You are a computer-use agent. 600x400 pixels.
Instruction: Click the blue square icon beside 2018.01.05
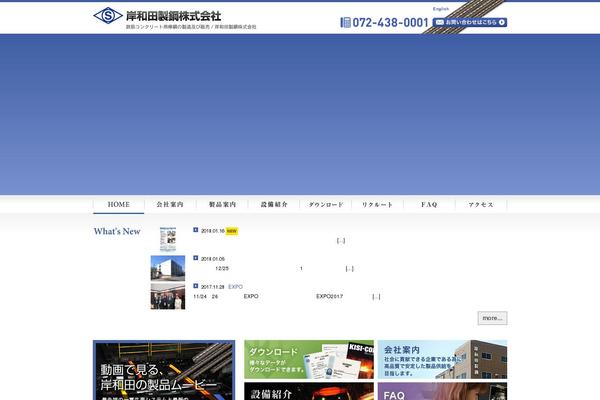click(196, 258)
